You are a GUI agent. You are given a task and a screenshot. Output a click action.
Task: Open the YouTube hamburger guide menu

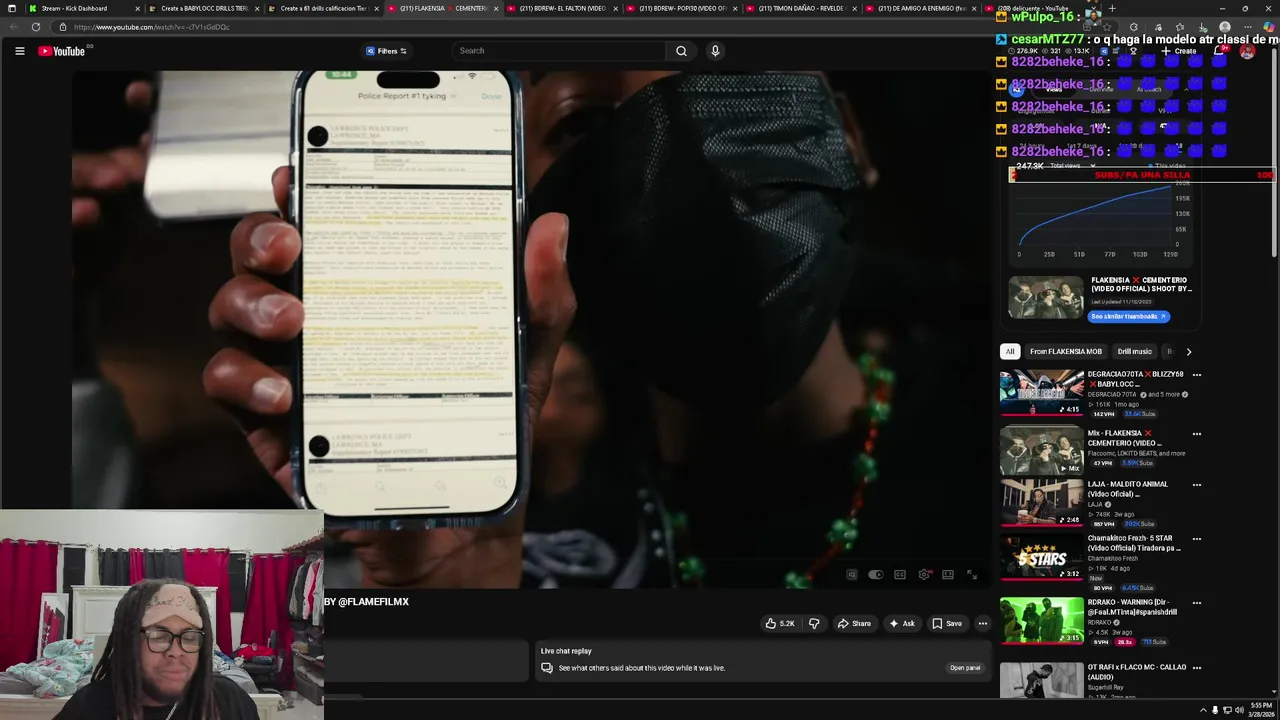pyautogui.click(x=19, y=51)
